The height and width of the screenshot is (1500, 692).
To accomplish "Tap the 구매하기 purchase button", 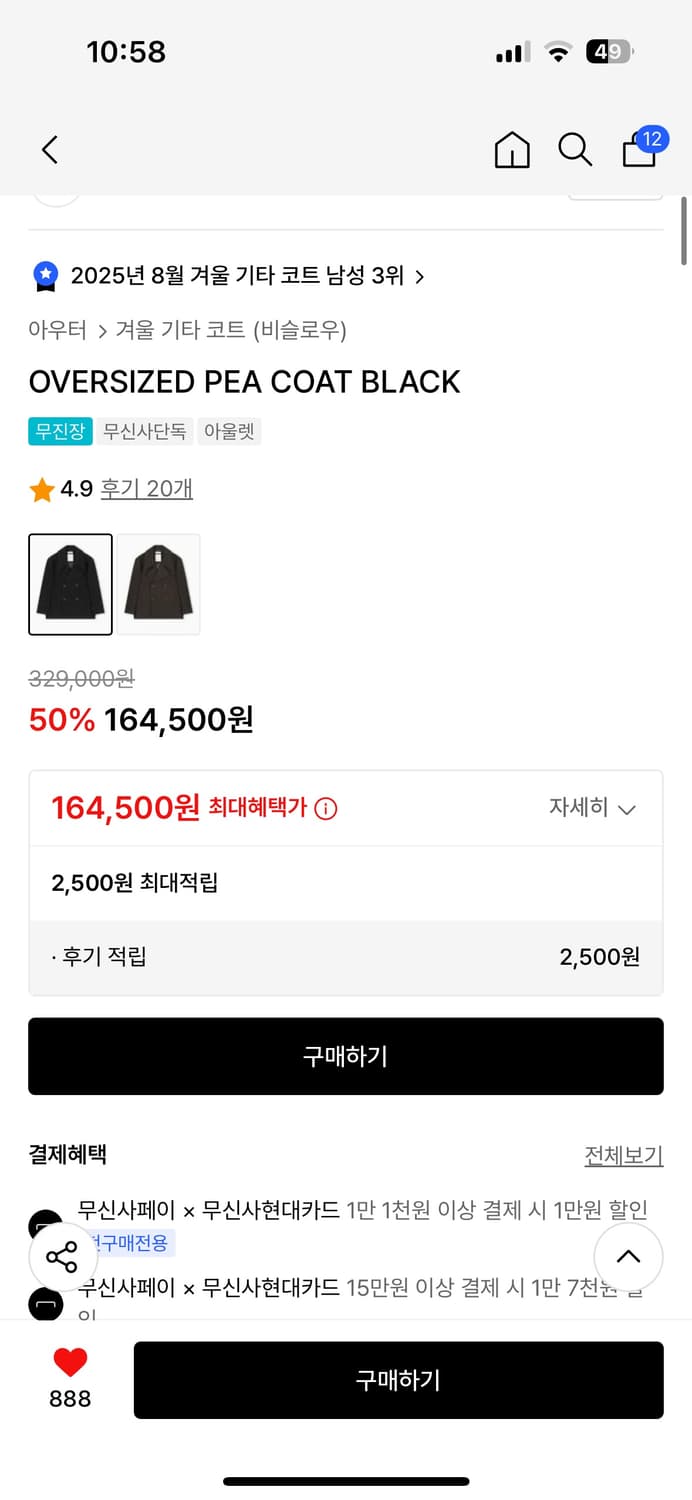I will click(346, 1056).
